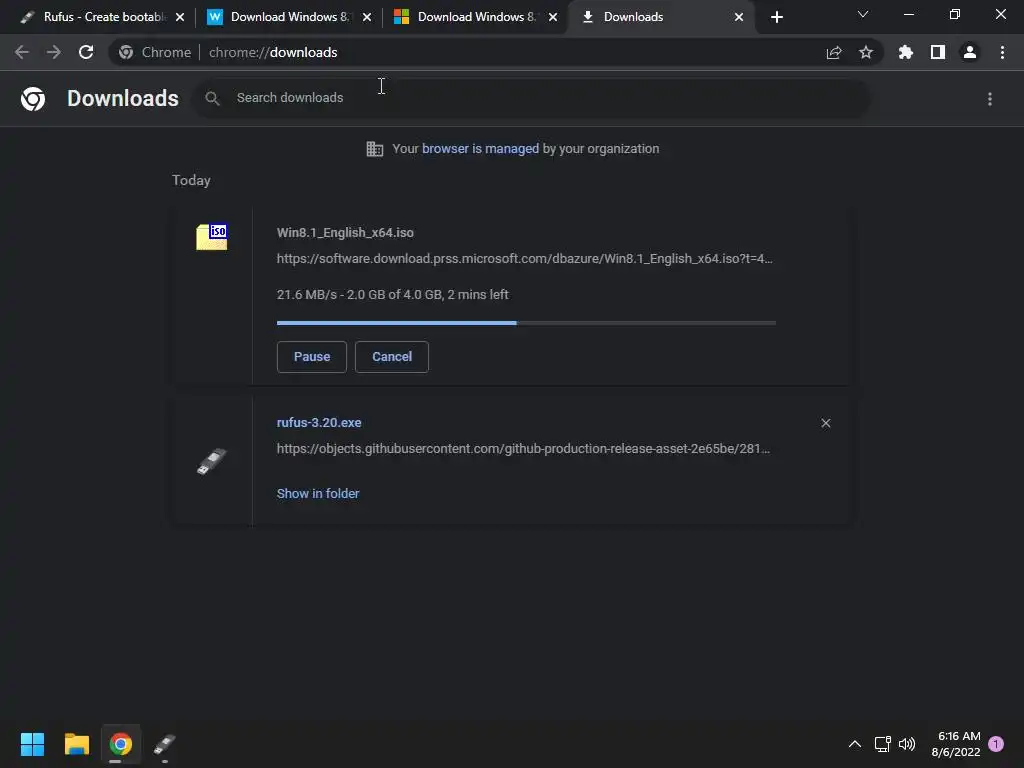Image resolution: width=1024 pixels, height=768 pixels.
Task: Focus the Search downloads field
Action: click(x=532, y=99)
